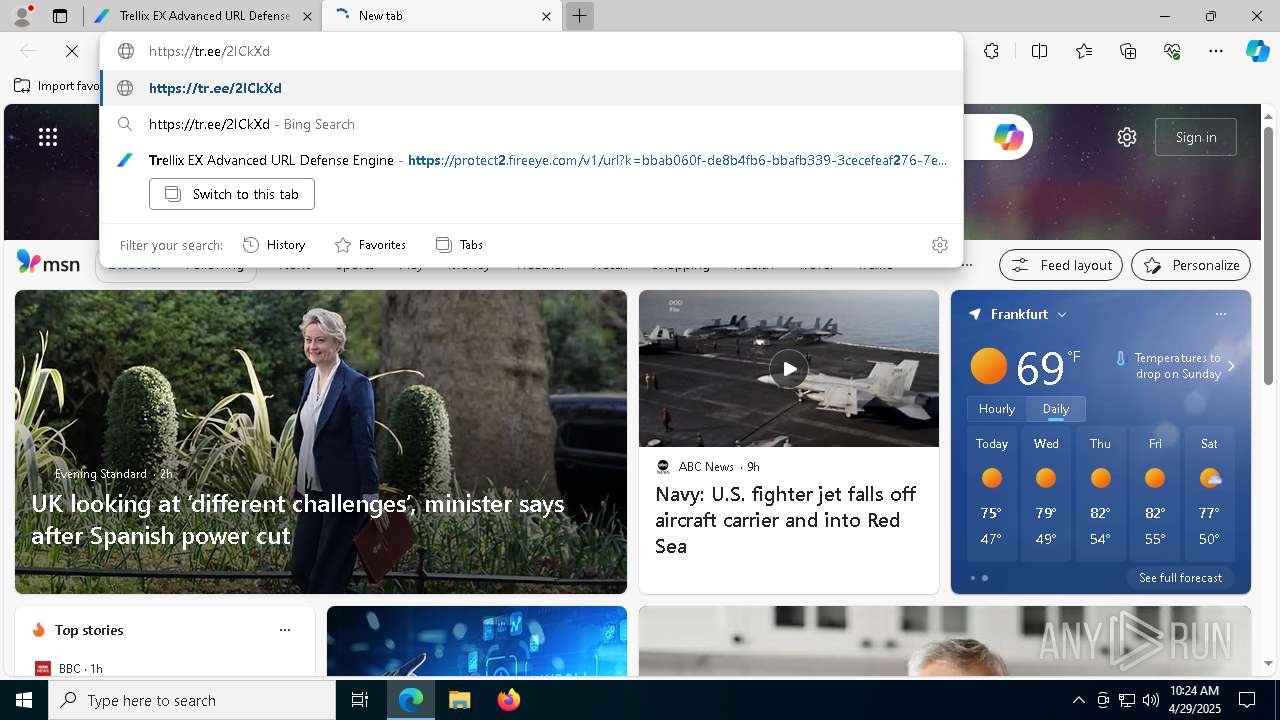Viewport: 1280px width, 720px height.
Task: Click Switch to this tab button
Action: tap(232, 194)
